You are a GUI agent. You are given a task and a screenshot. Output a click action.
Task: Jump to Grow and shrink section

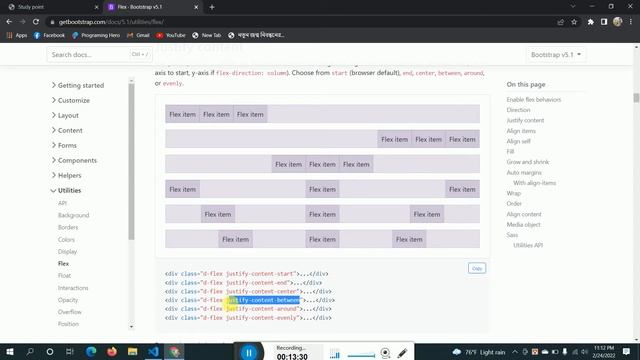click(528, 162)
